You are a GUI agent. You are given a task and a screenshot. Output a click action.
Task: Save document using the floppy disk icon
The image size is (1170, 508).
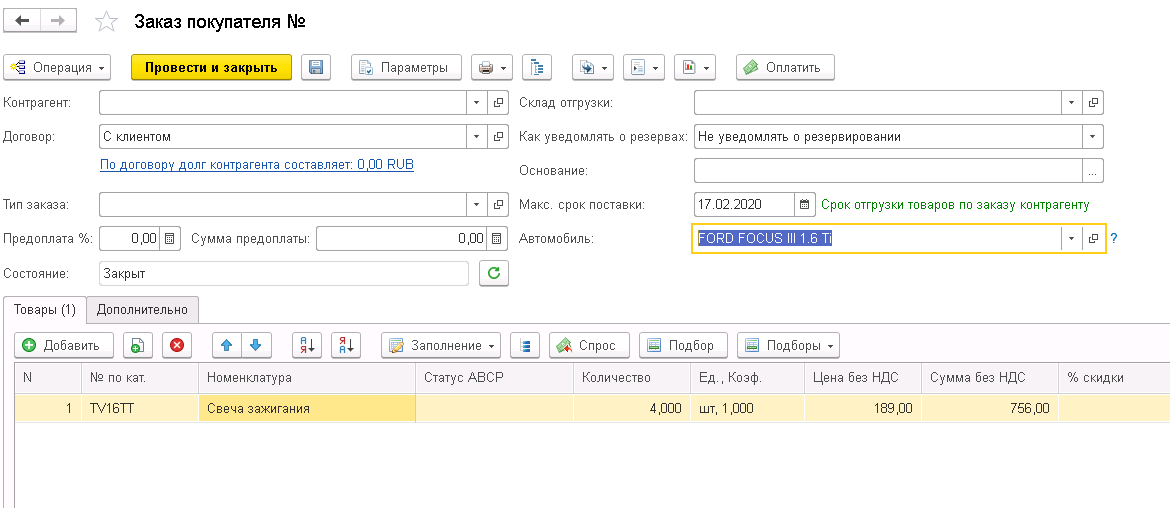pos(316,67)
